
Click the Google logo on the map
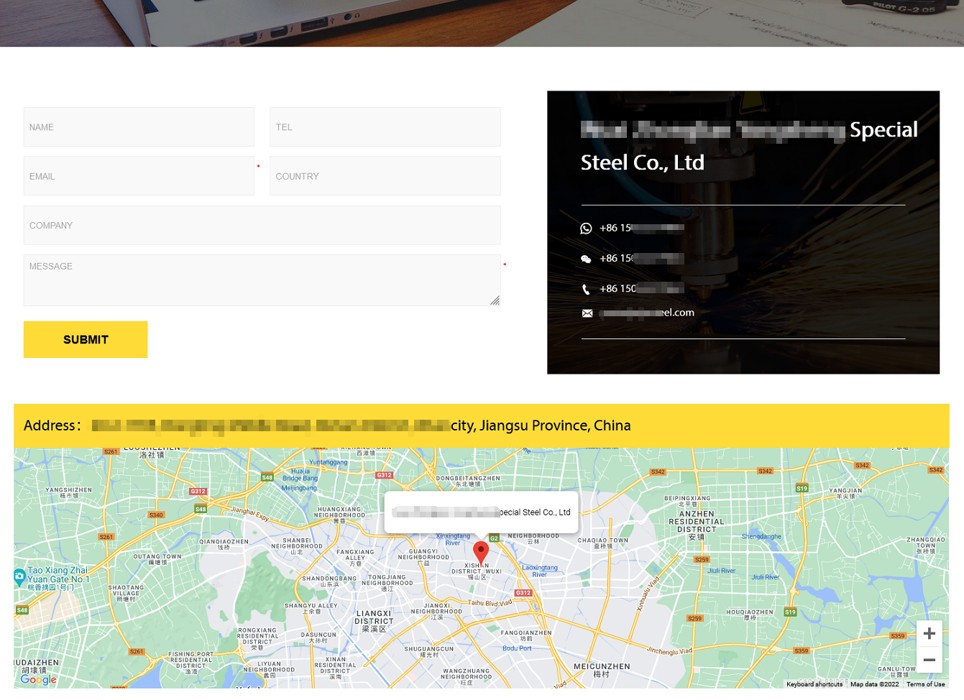tap(38, 680)
